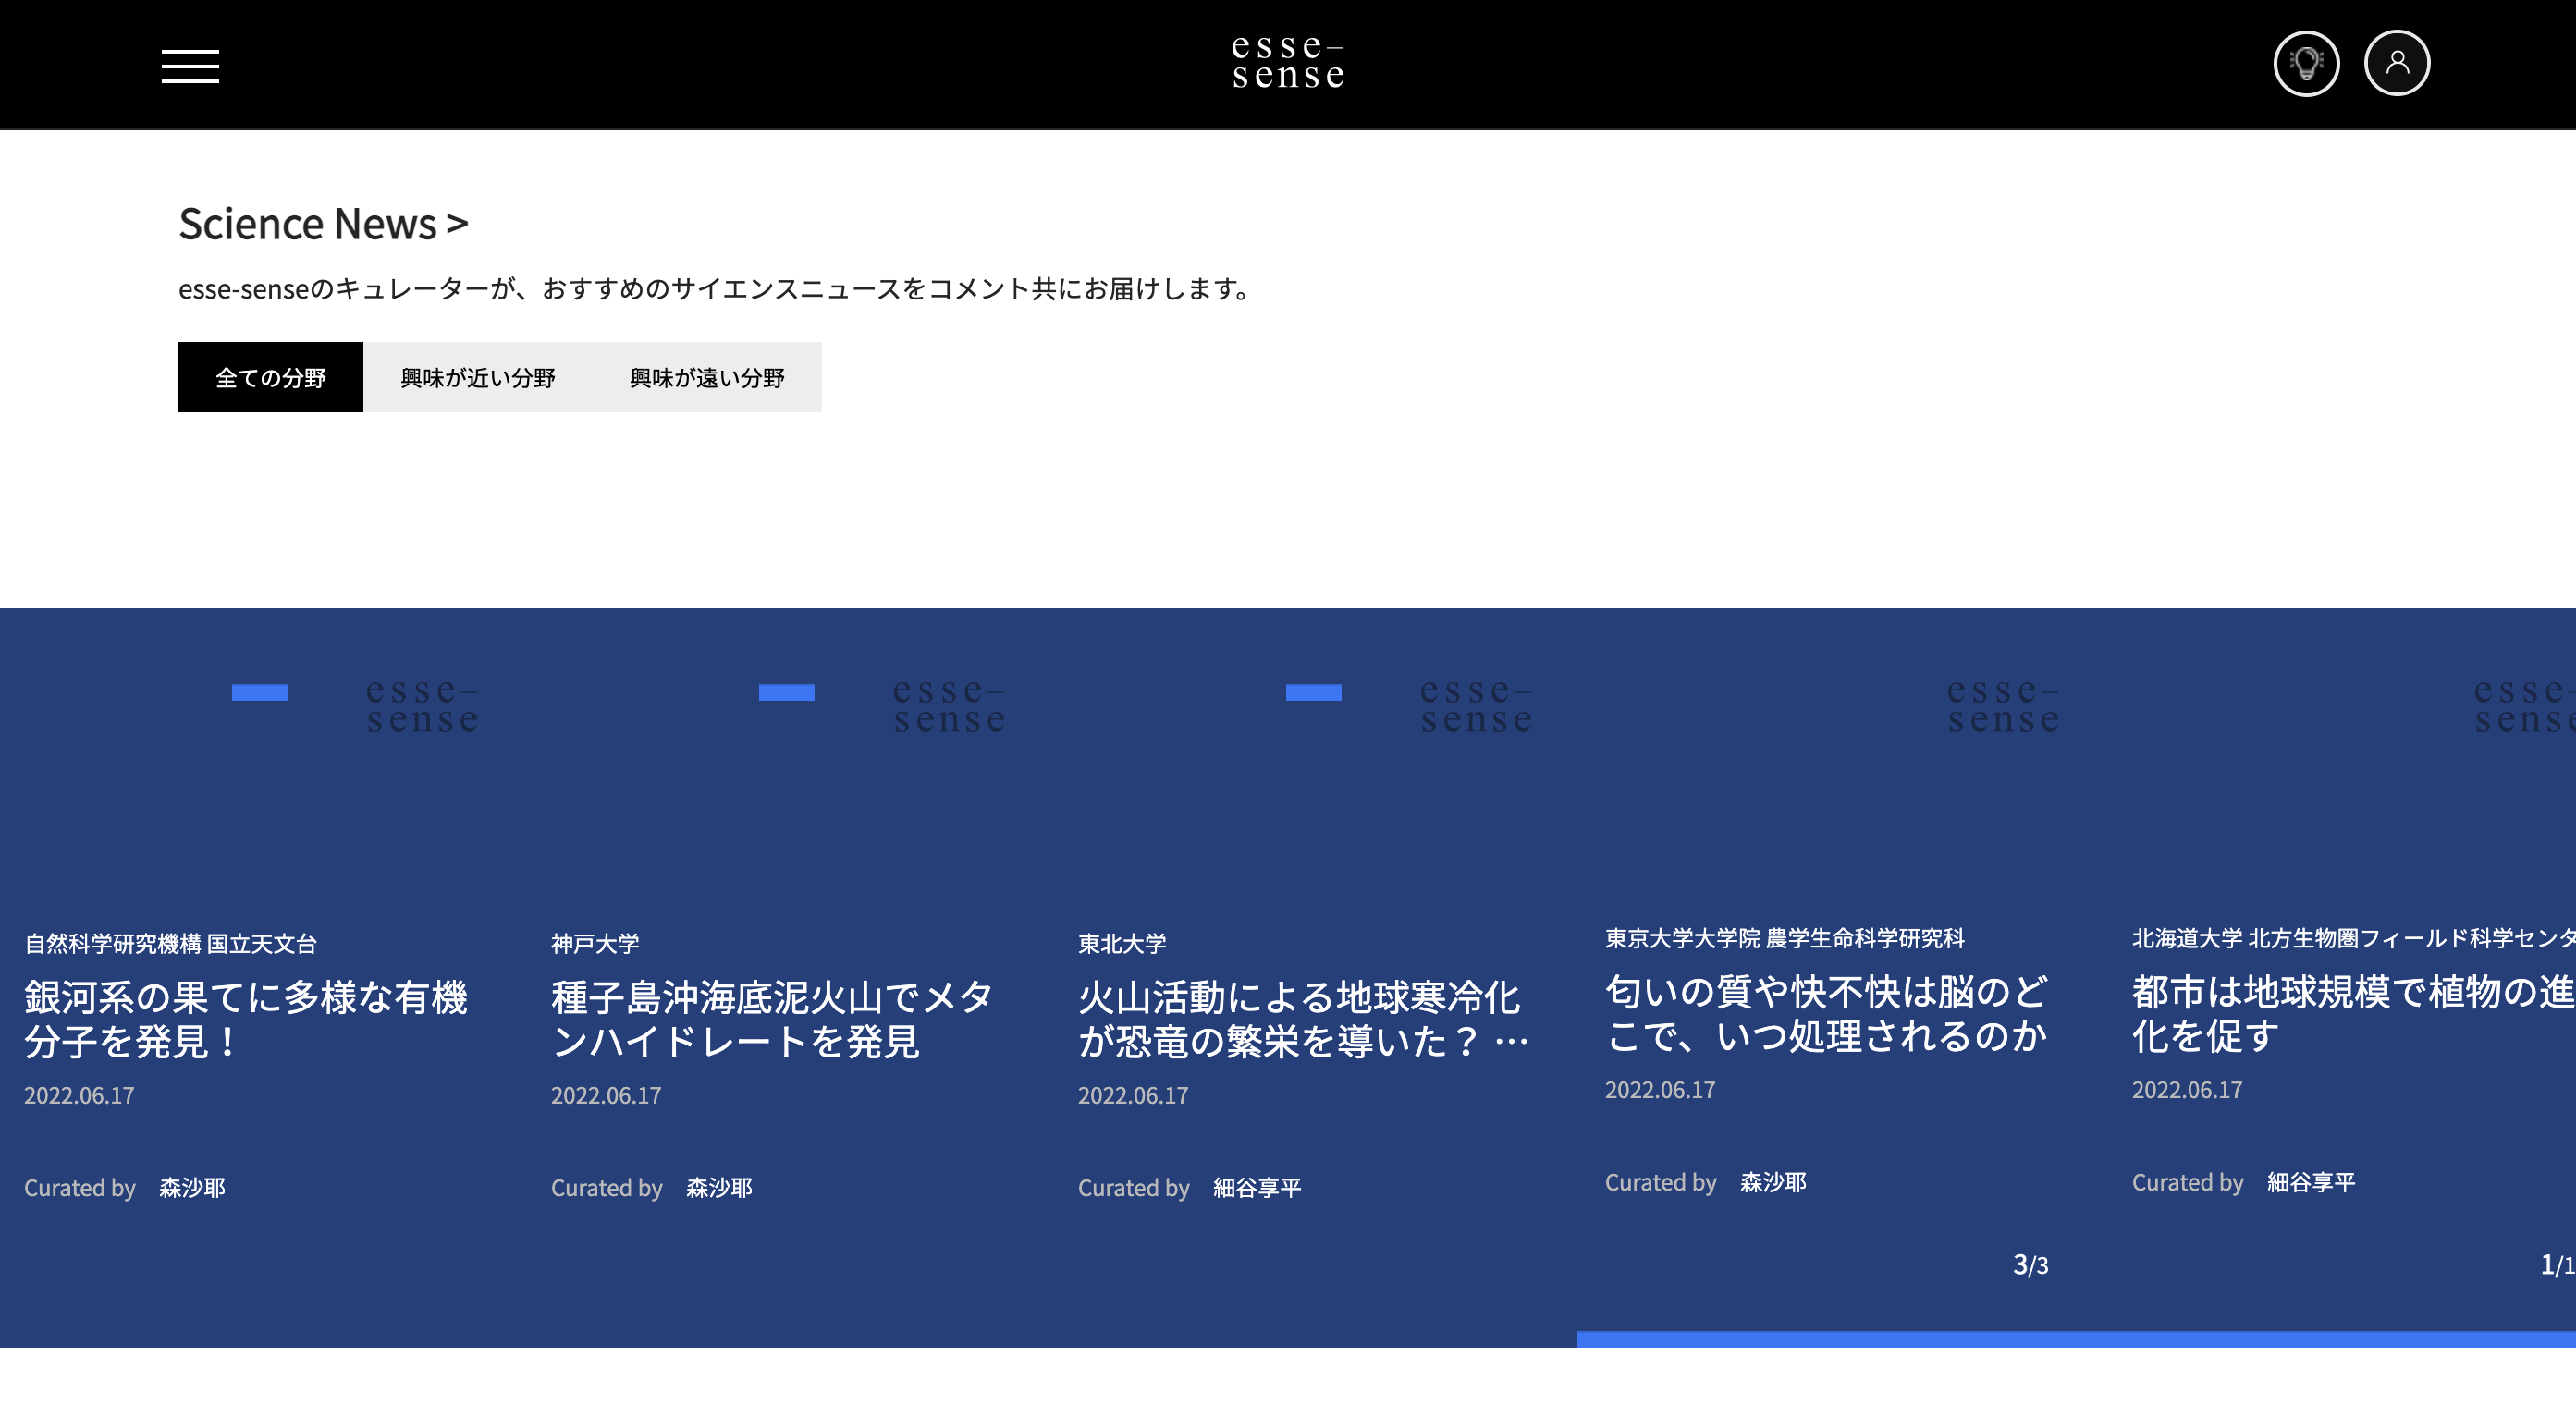Click the esse-sense logo in header
The image size is (2576, 1405).
[1287, 62]
